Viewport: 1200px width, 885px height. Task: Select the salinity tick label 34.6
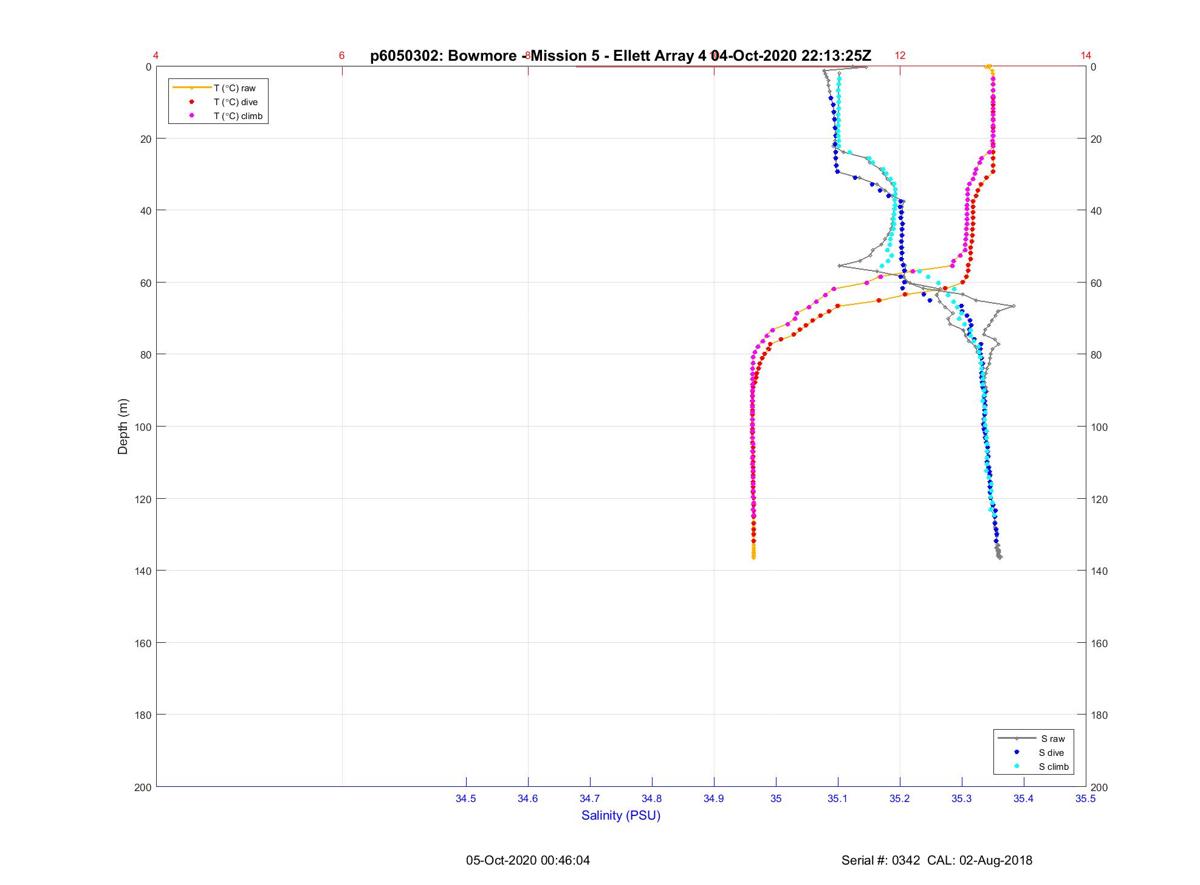[528, 798]
